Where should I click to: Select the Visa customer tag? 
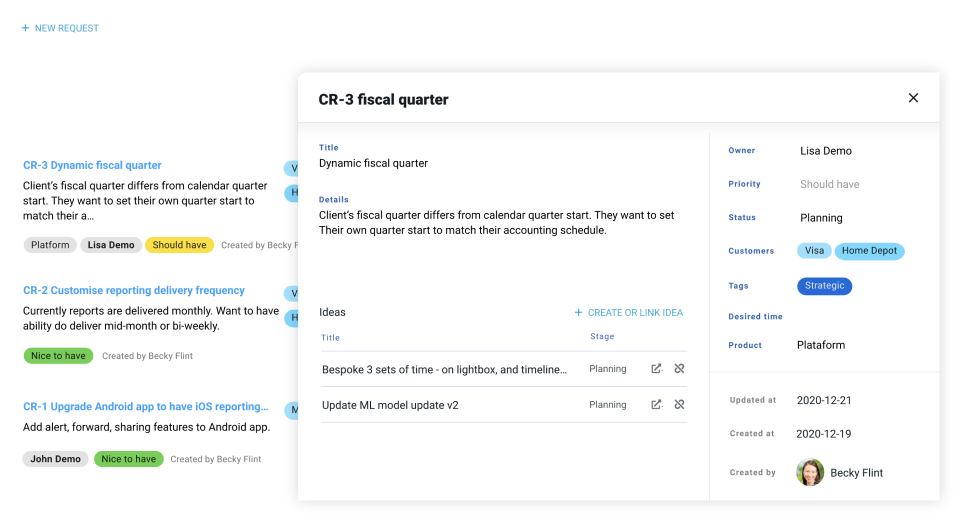814,251
